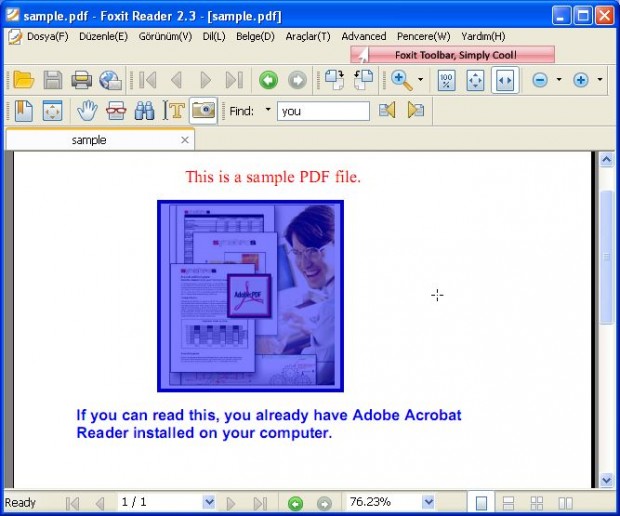Go to last page in status bar
The width and height of the screenshot is (620, 516).
[x=260, y=503]
